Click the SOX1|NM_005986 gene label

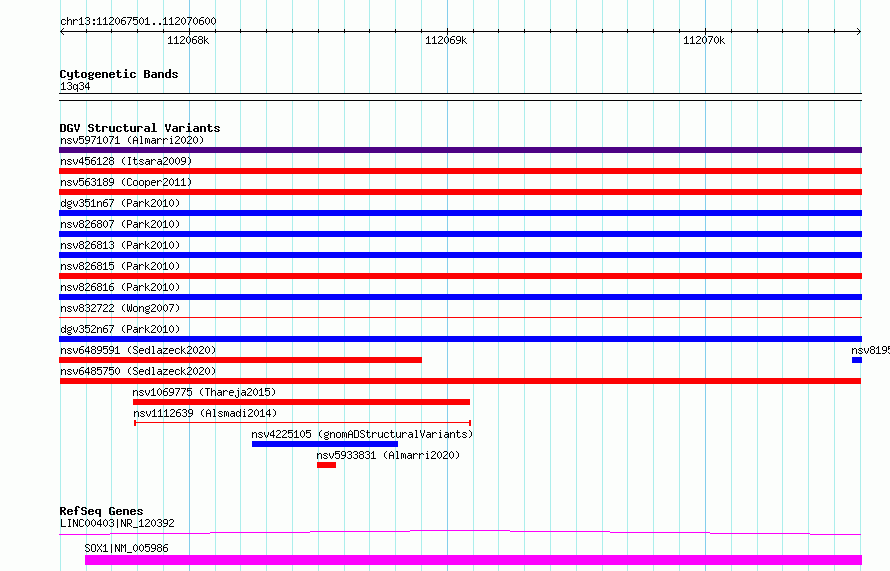[x=126, y=548]
